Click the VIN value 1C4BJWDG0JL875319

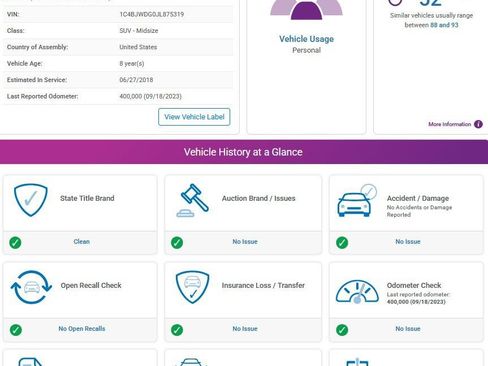152,14
